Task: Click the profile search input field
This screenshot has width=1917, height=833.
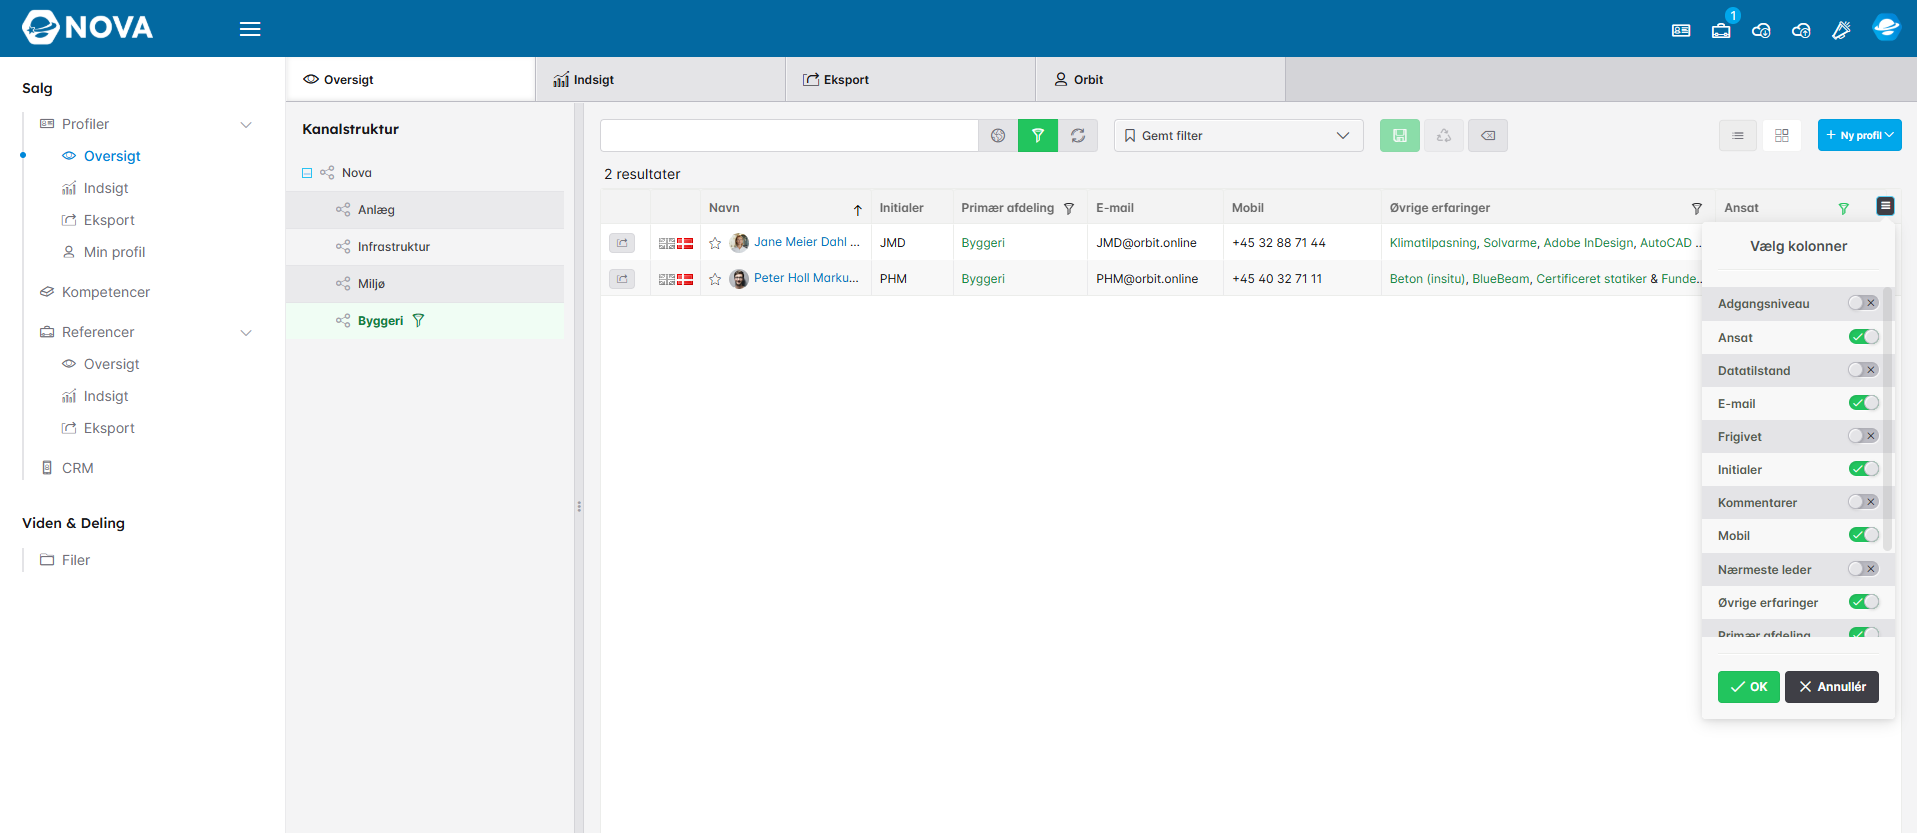Action: 789,135
